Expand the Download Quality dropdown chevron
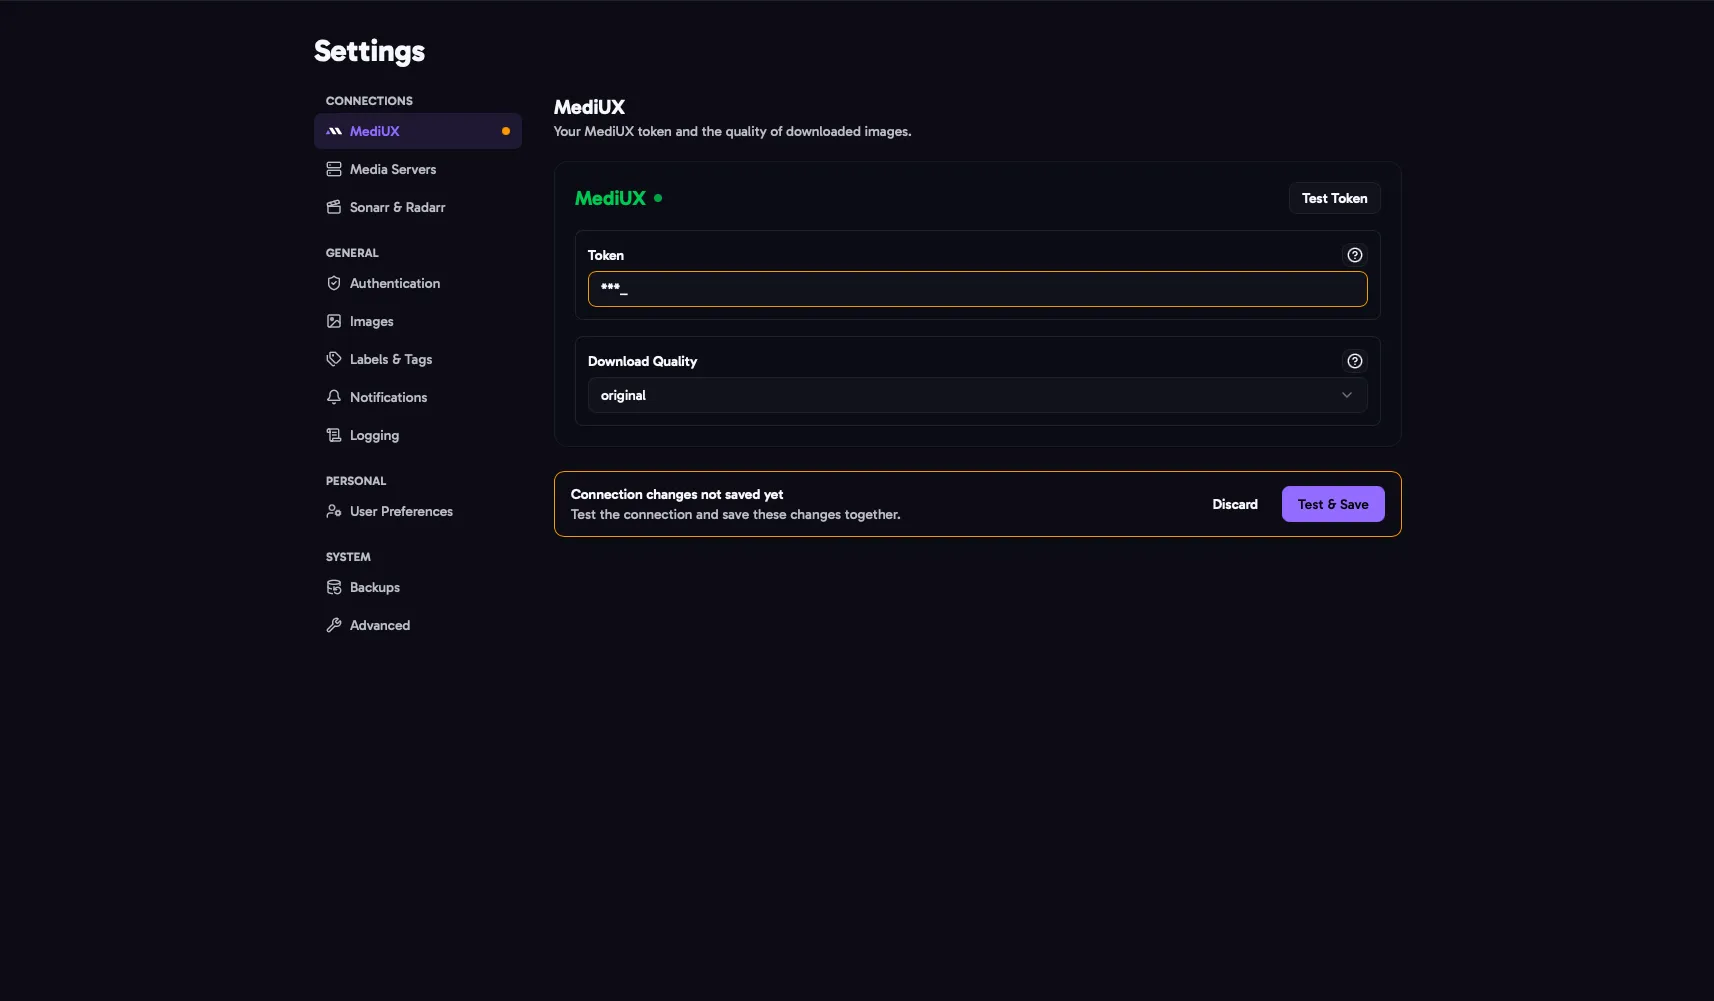The width and height of the screenshot is (1714, 1001). (1347, 395)
